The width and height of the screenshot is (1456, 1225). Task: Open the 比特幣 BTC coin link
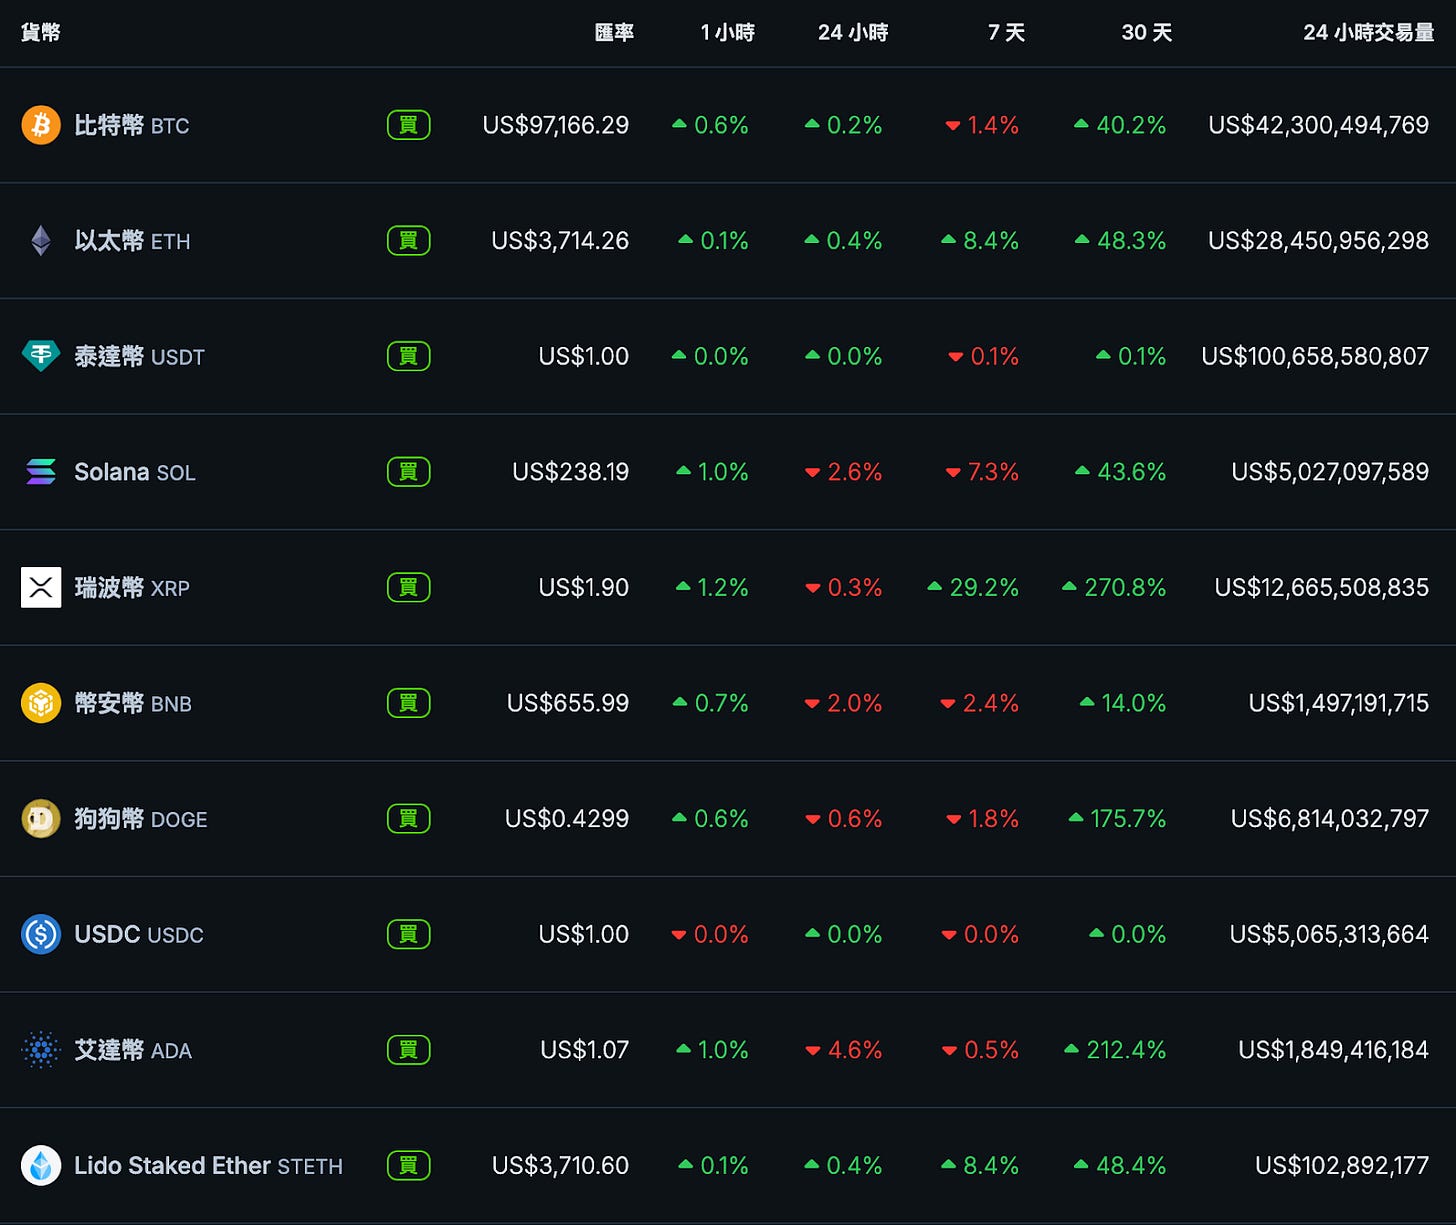[x=132, y=125]
